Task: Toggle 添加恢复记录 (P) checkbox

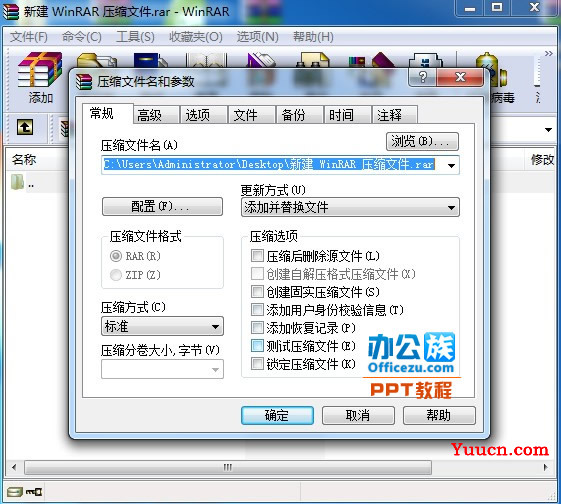Action: tap(257, 327)
